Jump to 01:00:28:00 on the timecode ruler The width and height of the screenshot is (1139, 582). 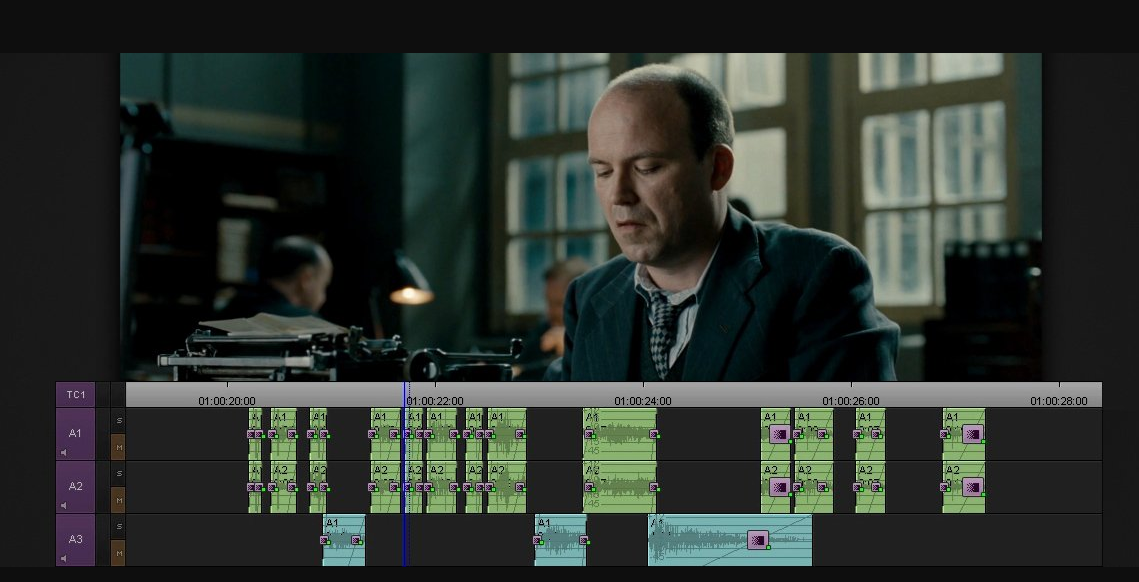pyautogui.click(x=1059, y=401)
